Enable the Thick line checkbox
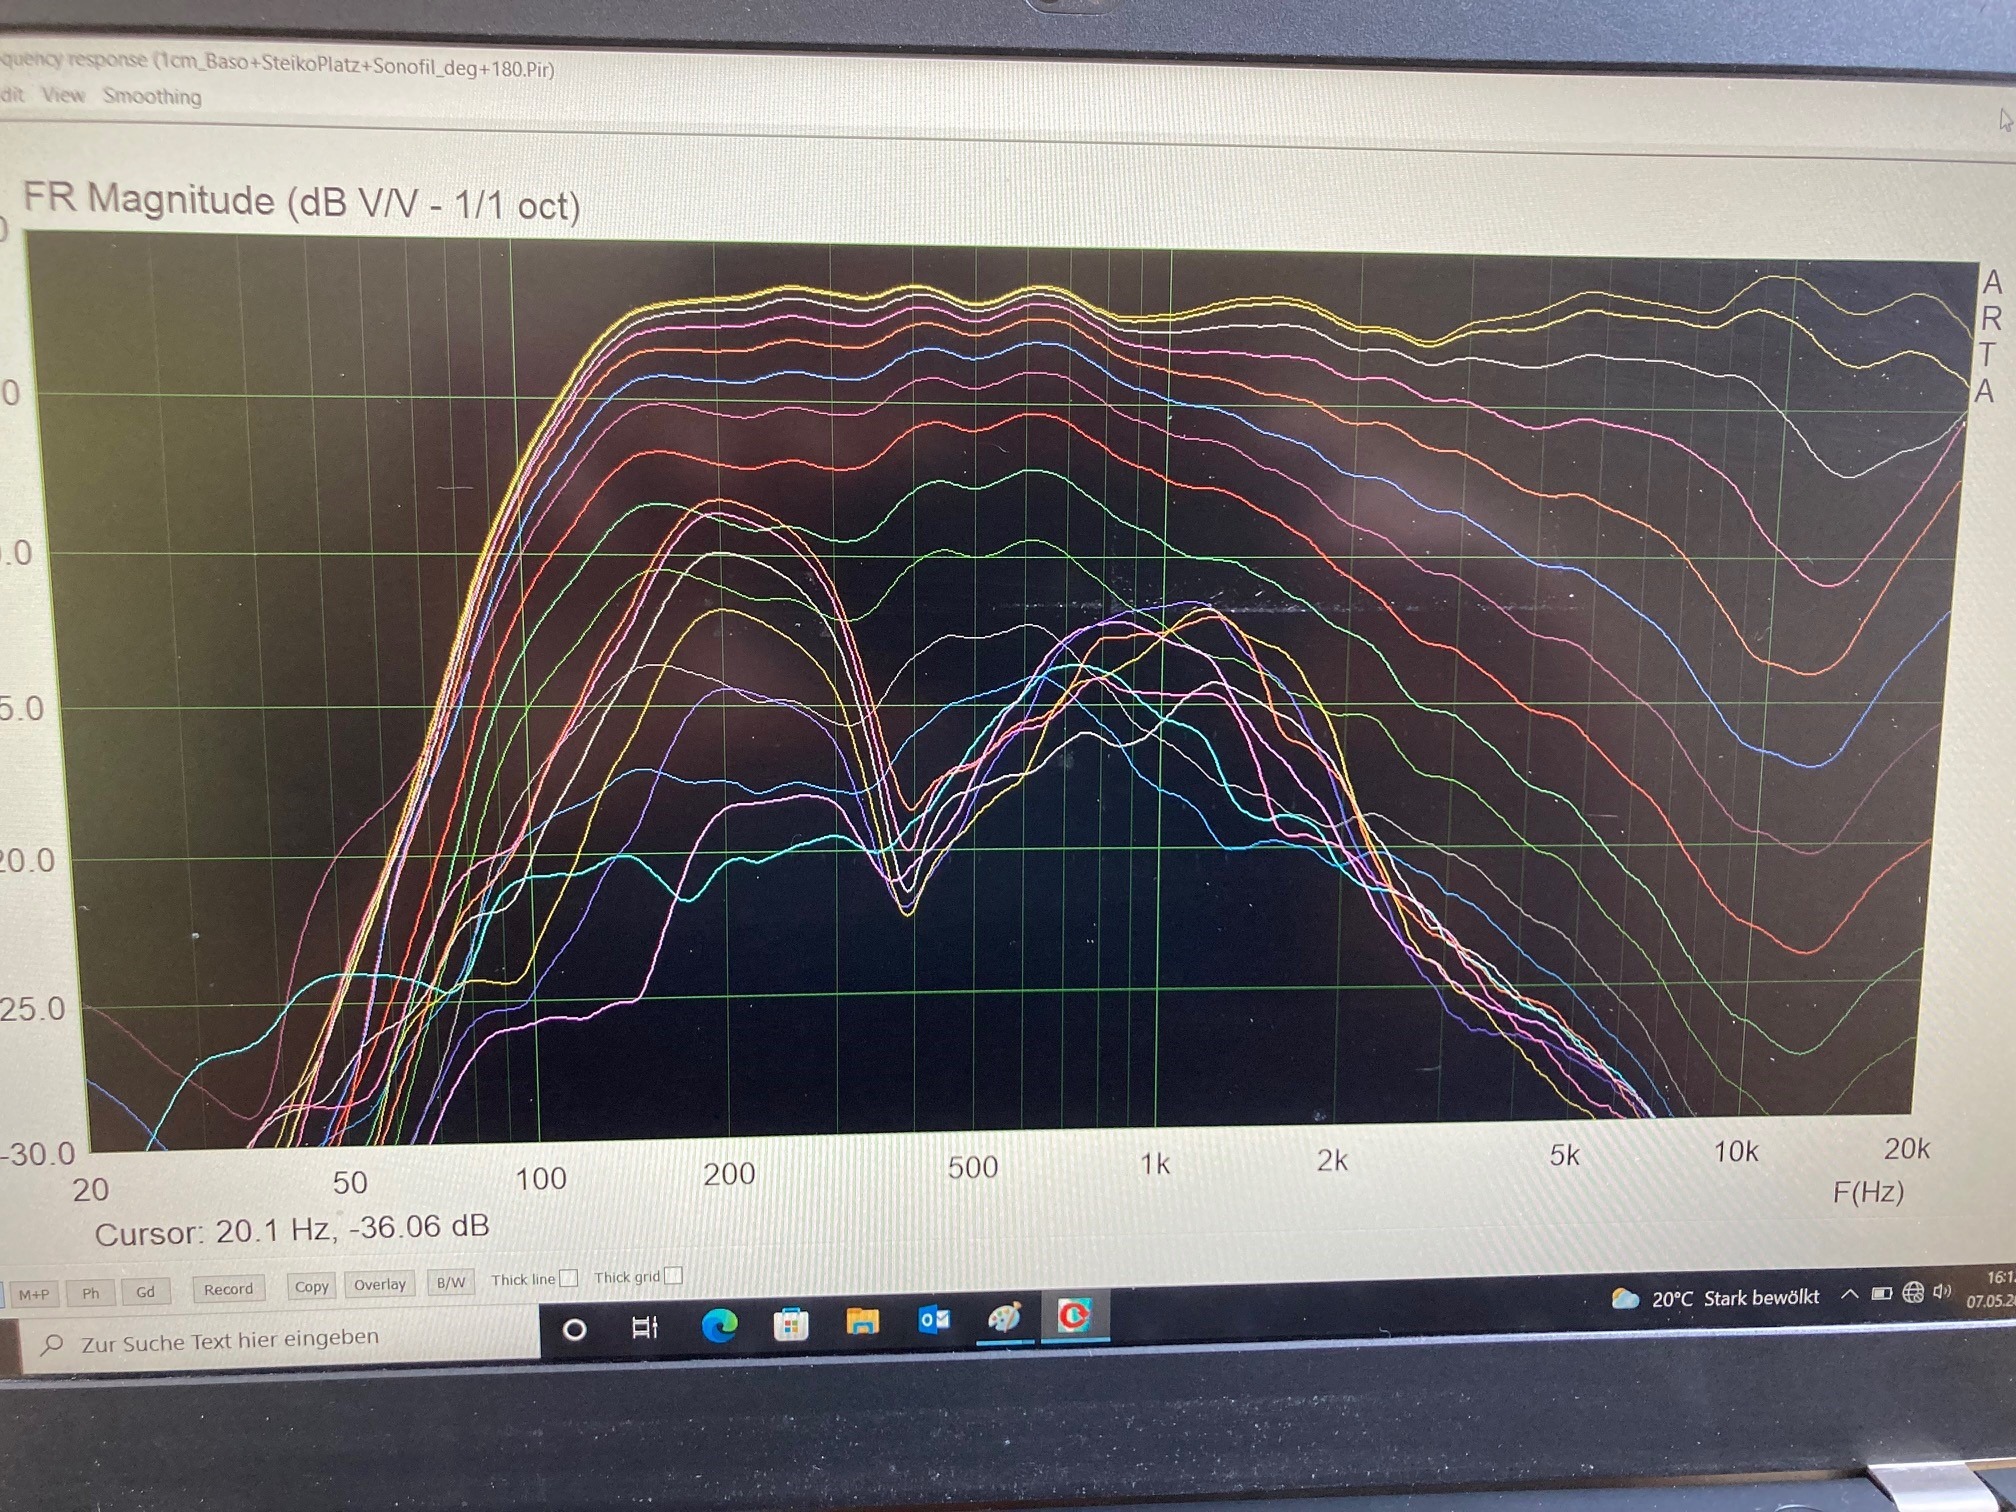2016x1512 pixels. [x=568, y=1278]
